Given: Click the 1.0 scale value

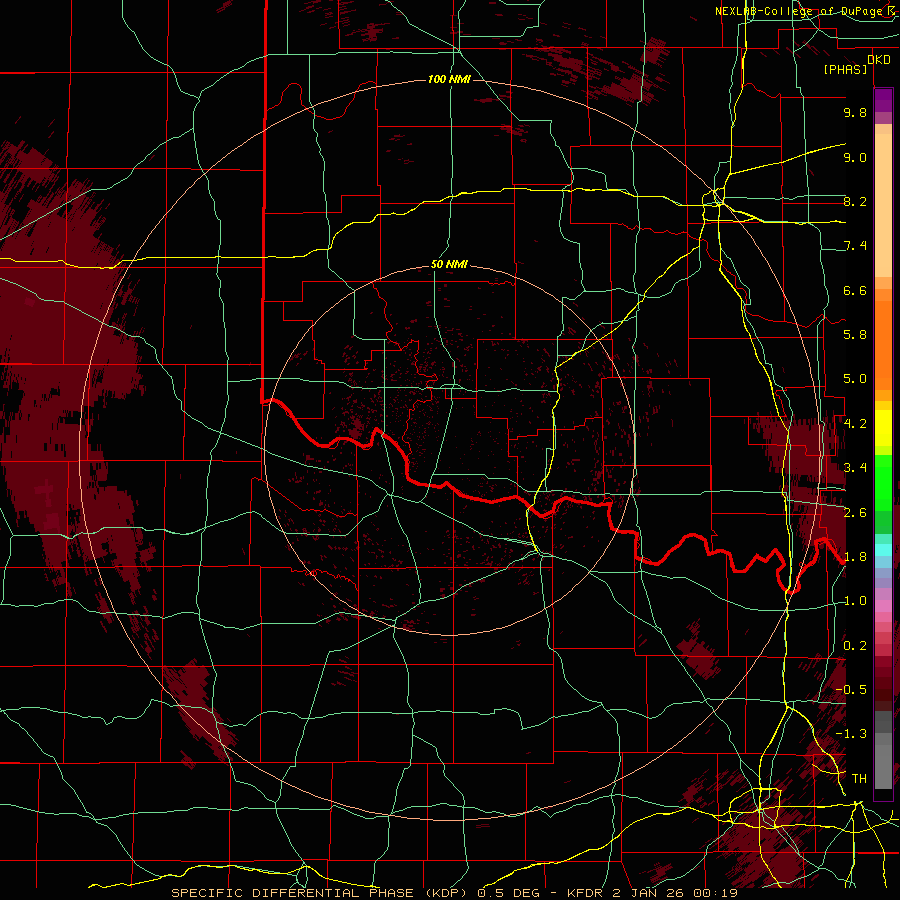Looking at the screenshot, I should (855, 601).
